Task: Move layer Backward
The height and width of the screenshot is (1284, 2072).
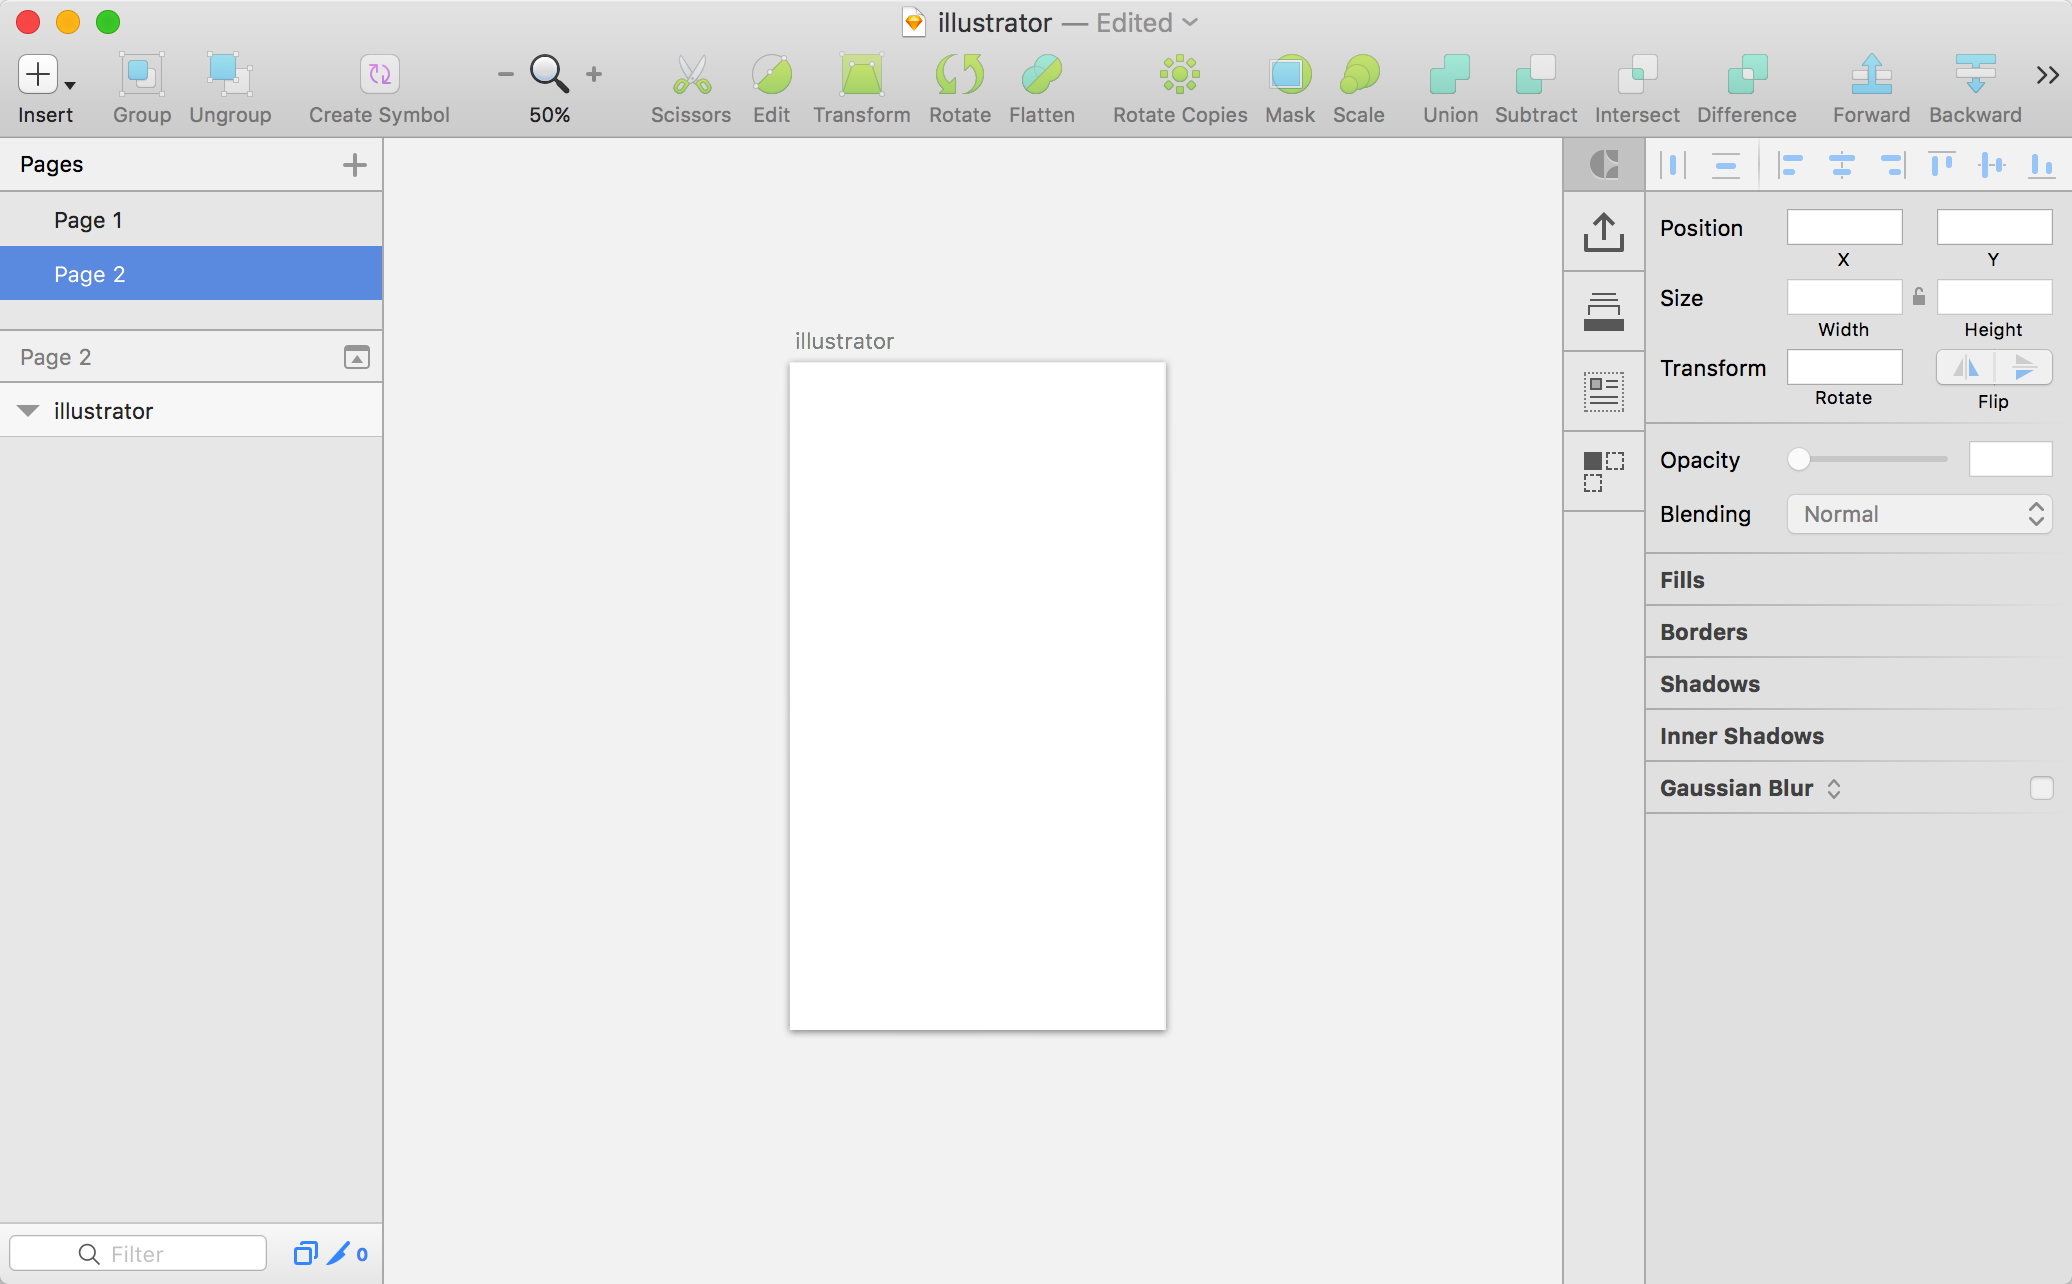Action: [x=1975, y=75]
